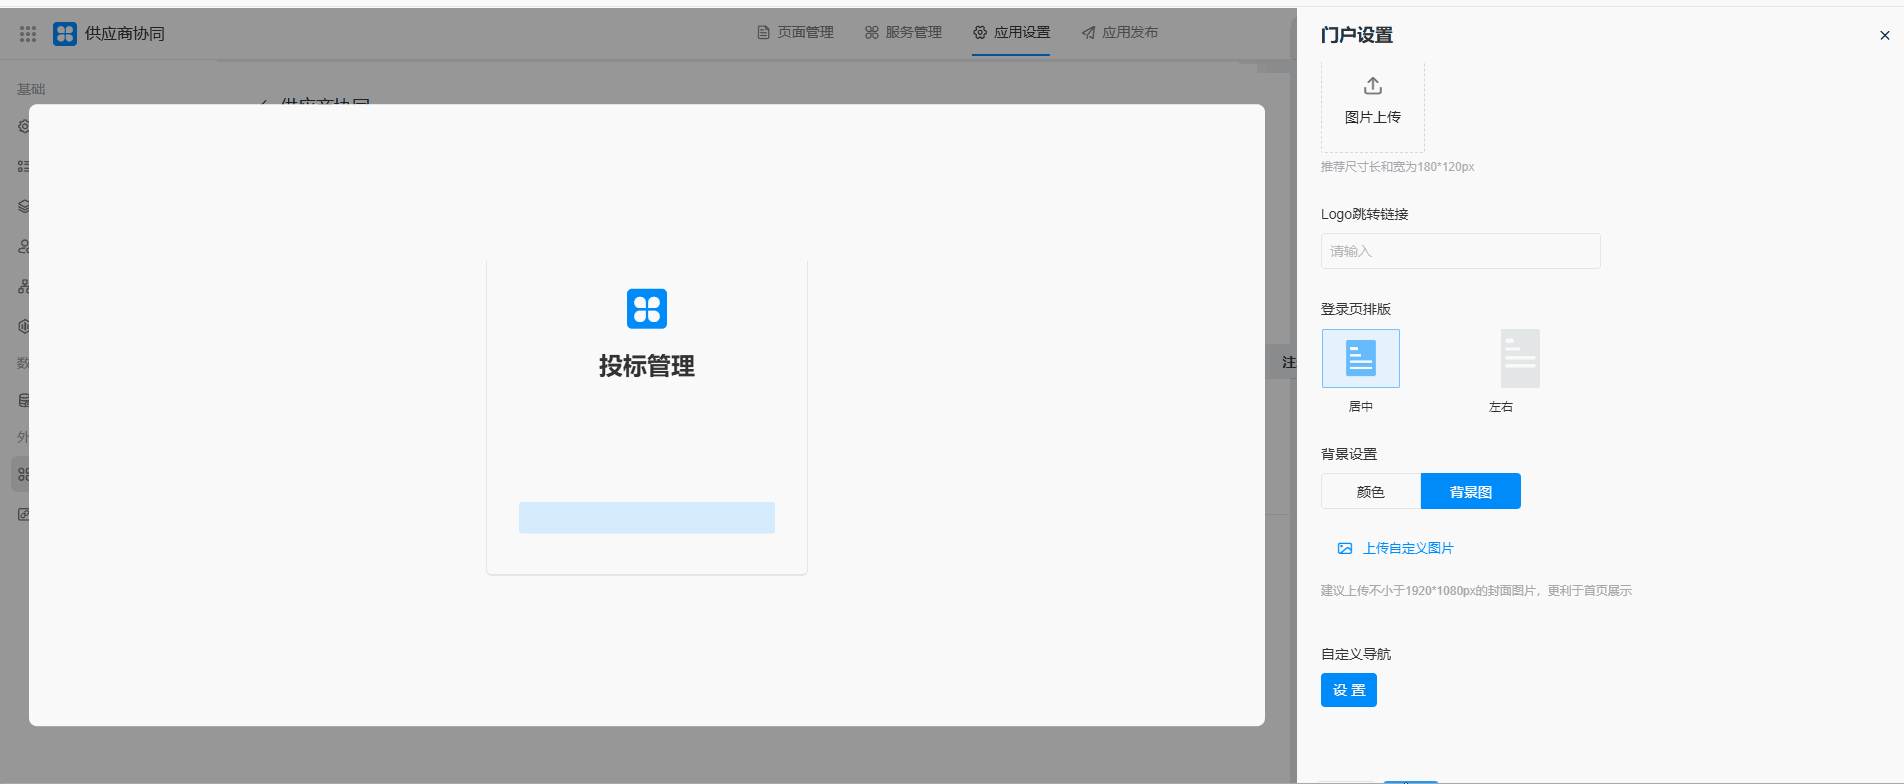
Task: Click the database icon in left sidebar
Action: [x=24, y=400]
